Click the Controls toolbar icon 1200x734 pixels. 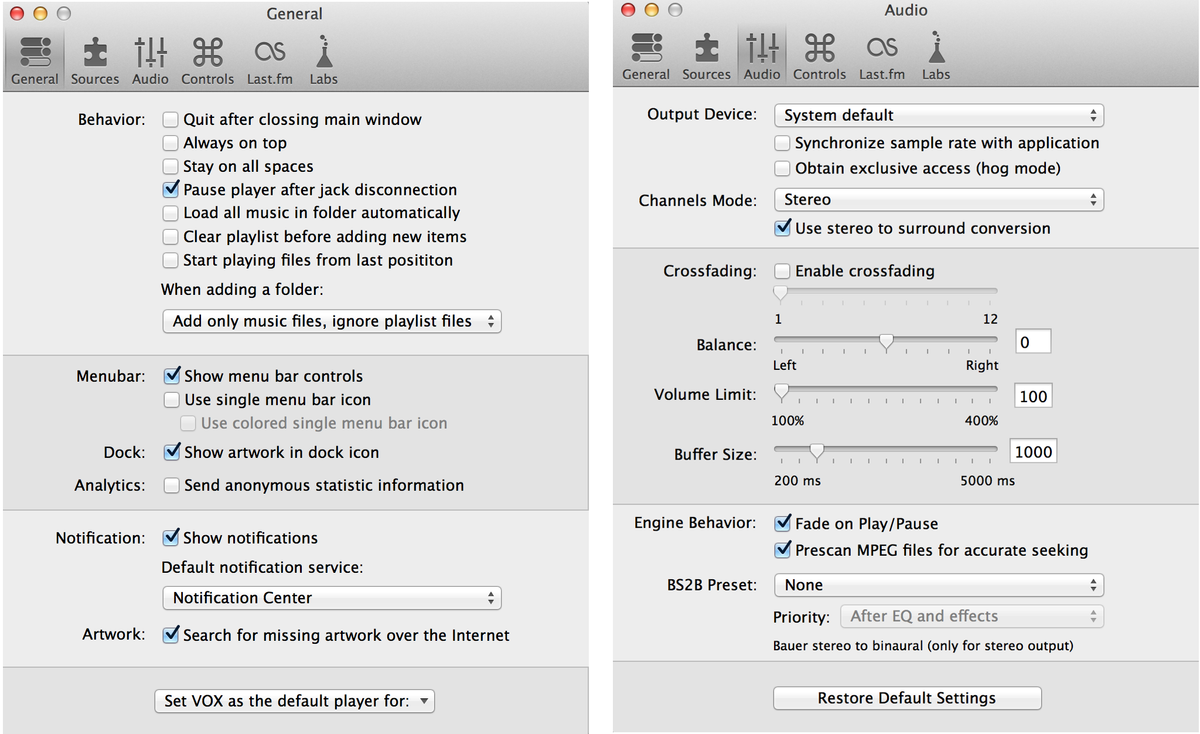[207, 55]
